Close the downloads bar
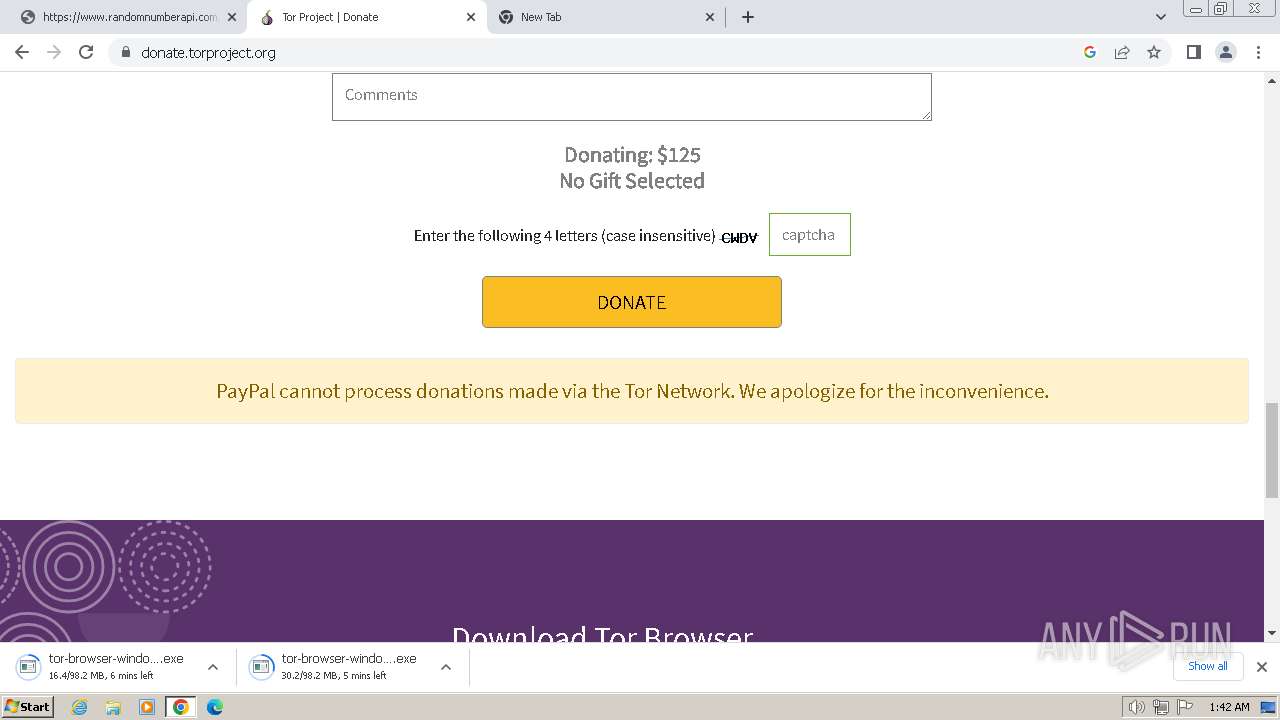Image resolution: width=1280 pixels, height=720 pixels. coord(1262,667)
